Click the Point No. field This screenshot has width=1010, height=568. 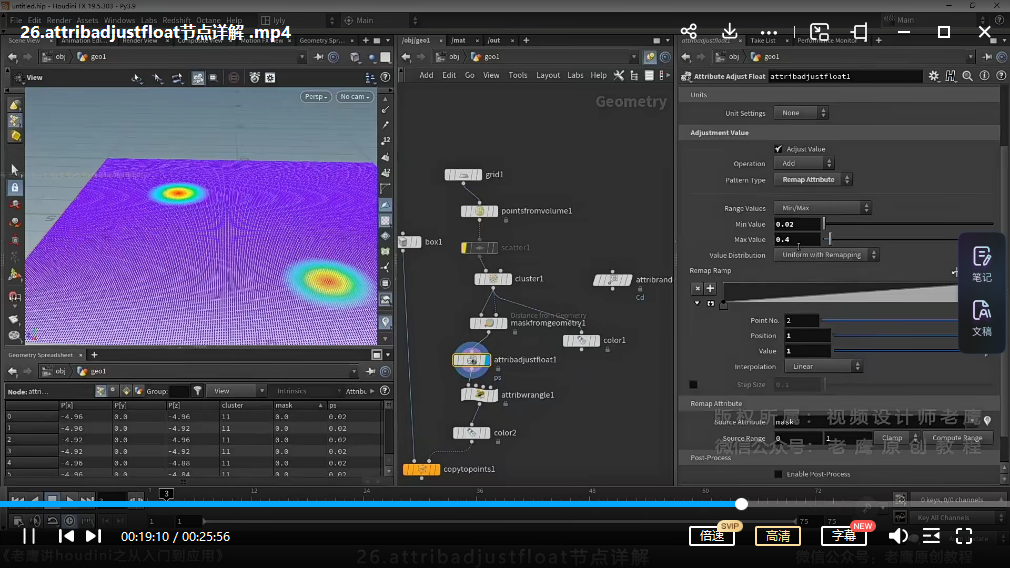pyautogui.click(x=801, y=320)
